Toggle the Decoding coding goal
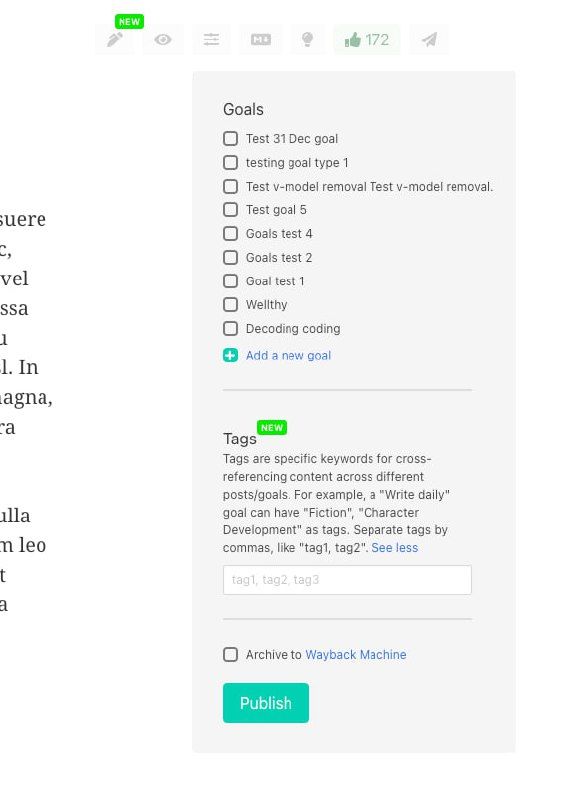578x800 pixels. (x=230, y=329)
